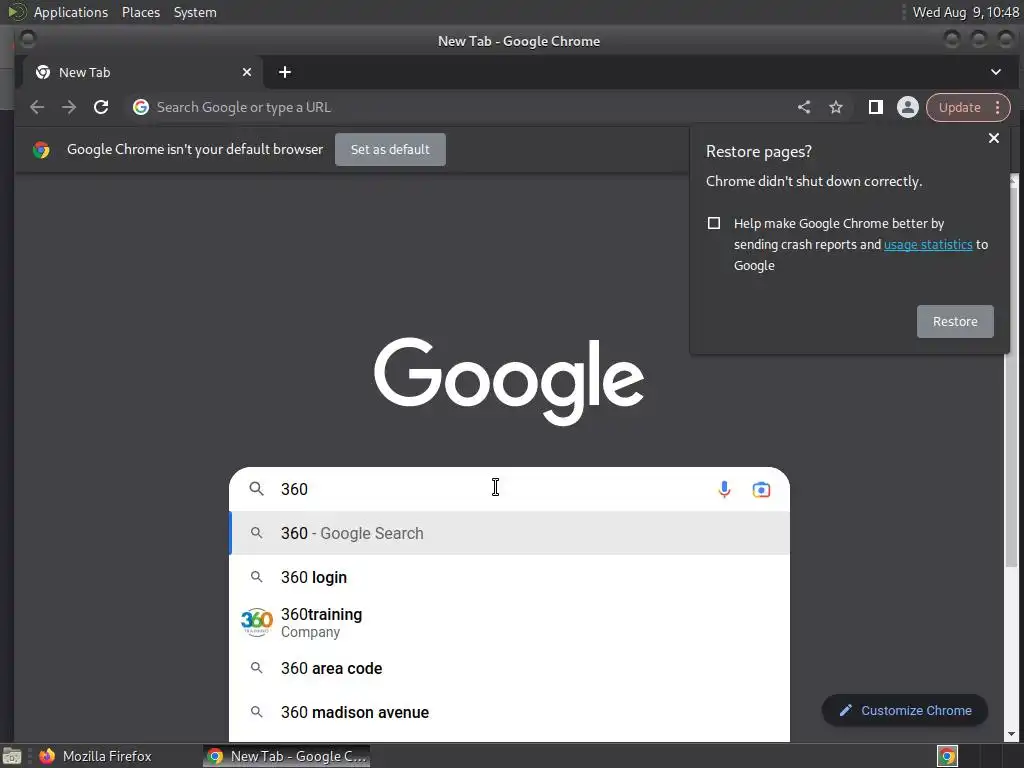Share this page with the share icon
The height and width of the screenshot is (768, 1024).
[804, 107]
